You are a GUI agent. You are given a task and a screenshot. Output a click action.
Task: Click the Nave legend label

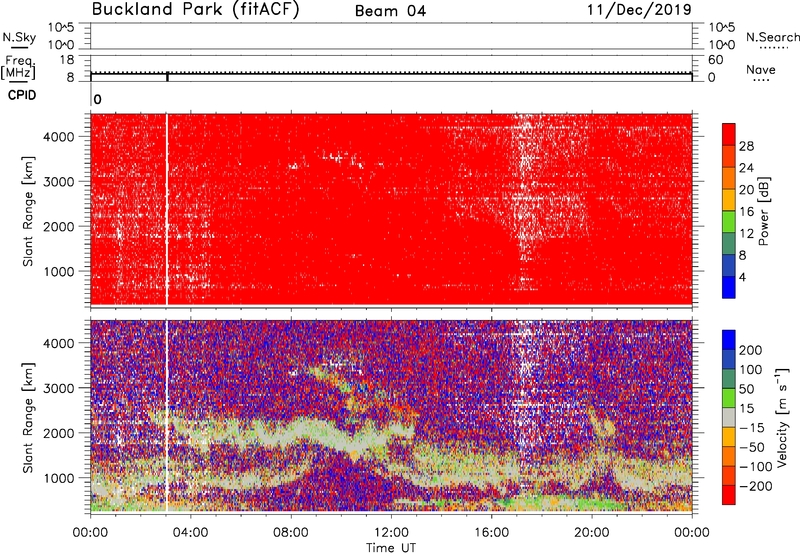[761, 69]
